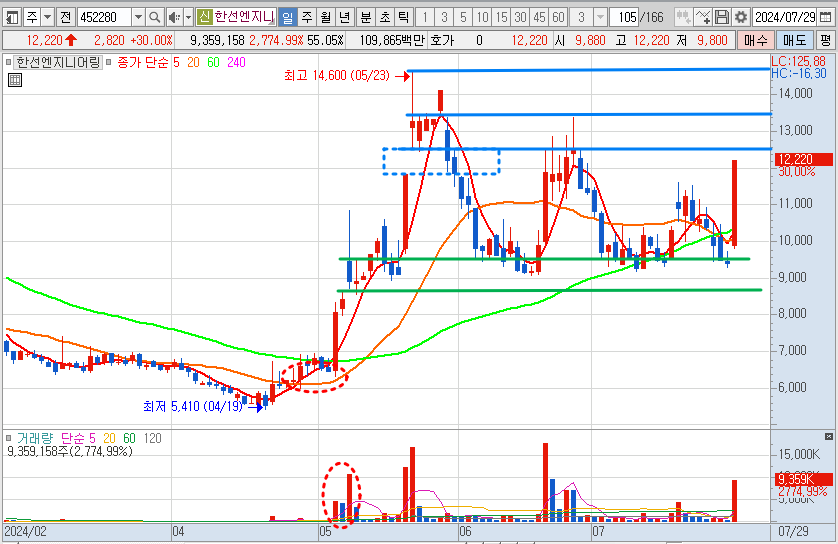Switch to 년 yearly chart tab
Image resolution: width=838 pixels, height=544 pixels.
pos(345,18)
